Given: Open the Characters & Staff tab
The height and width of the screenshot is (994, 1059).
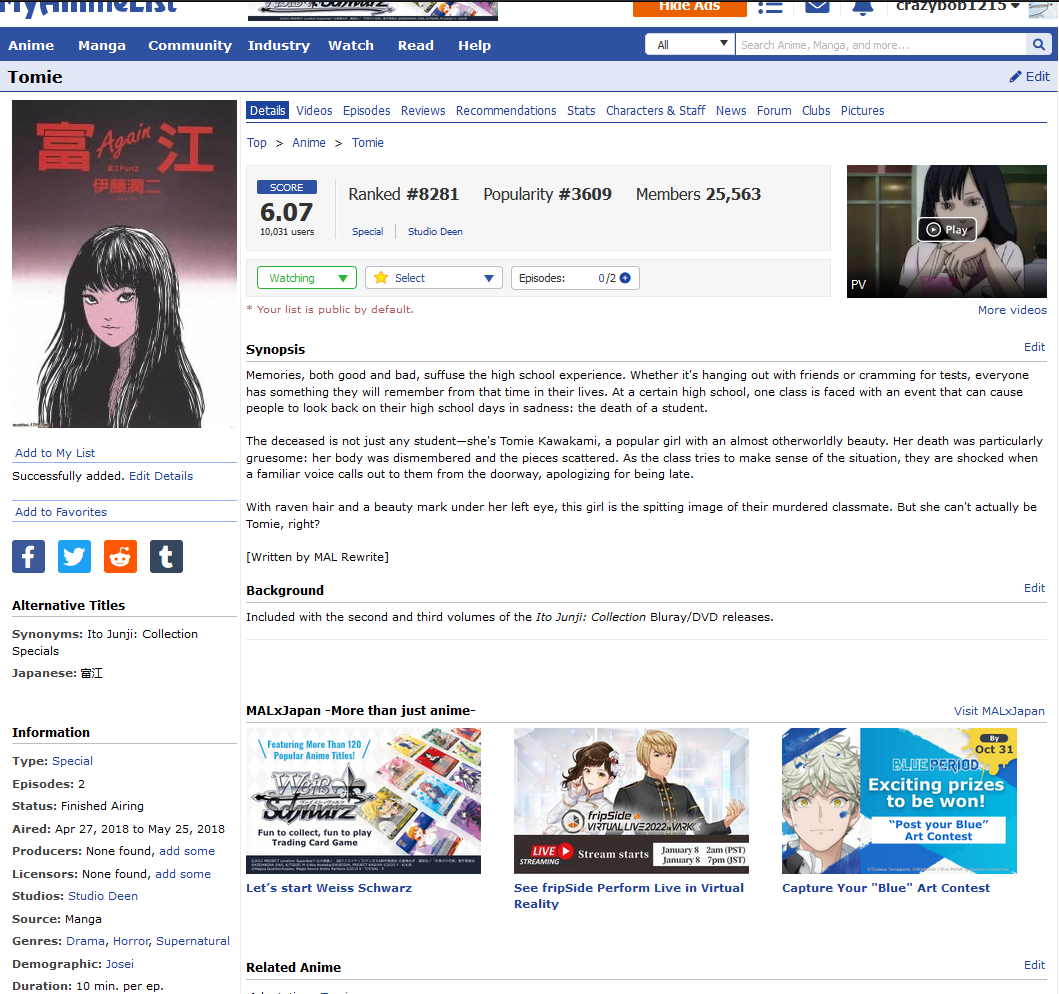Looking at the screenshot, I should click(655, 111).
